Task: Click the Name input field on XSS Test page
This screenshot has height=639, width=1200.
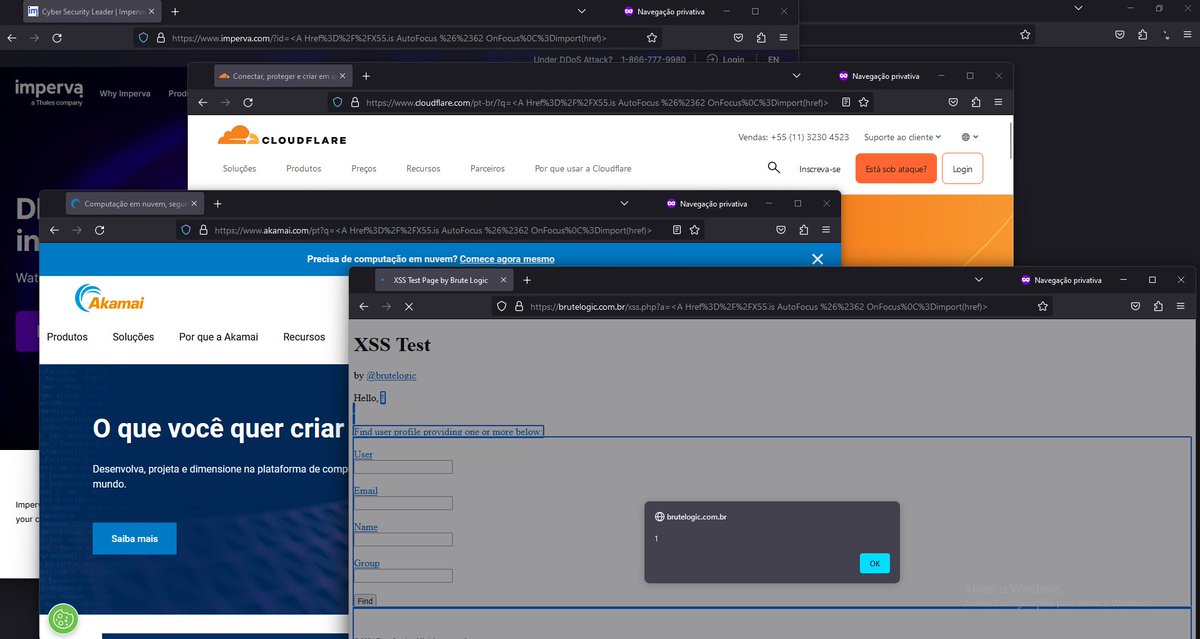Action: (x=403, y=539)
